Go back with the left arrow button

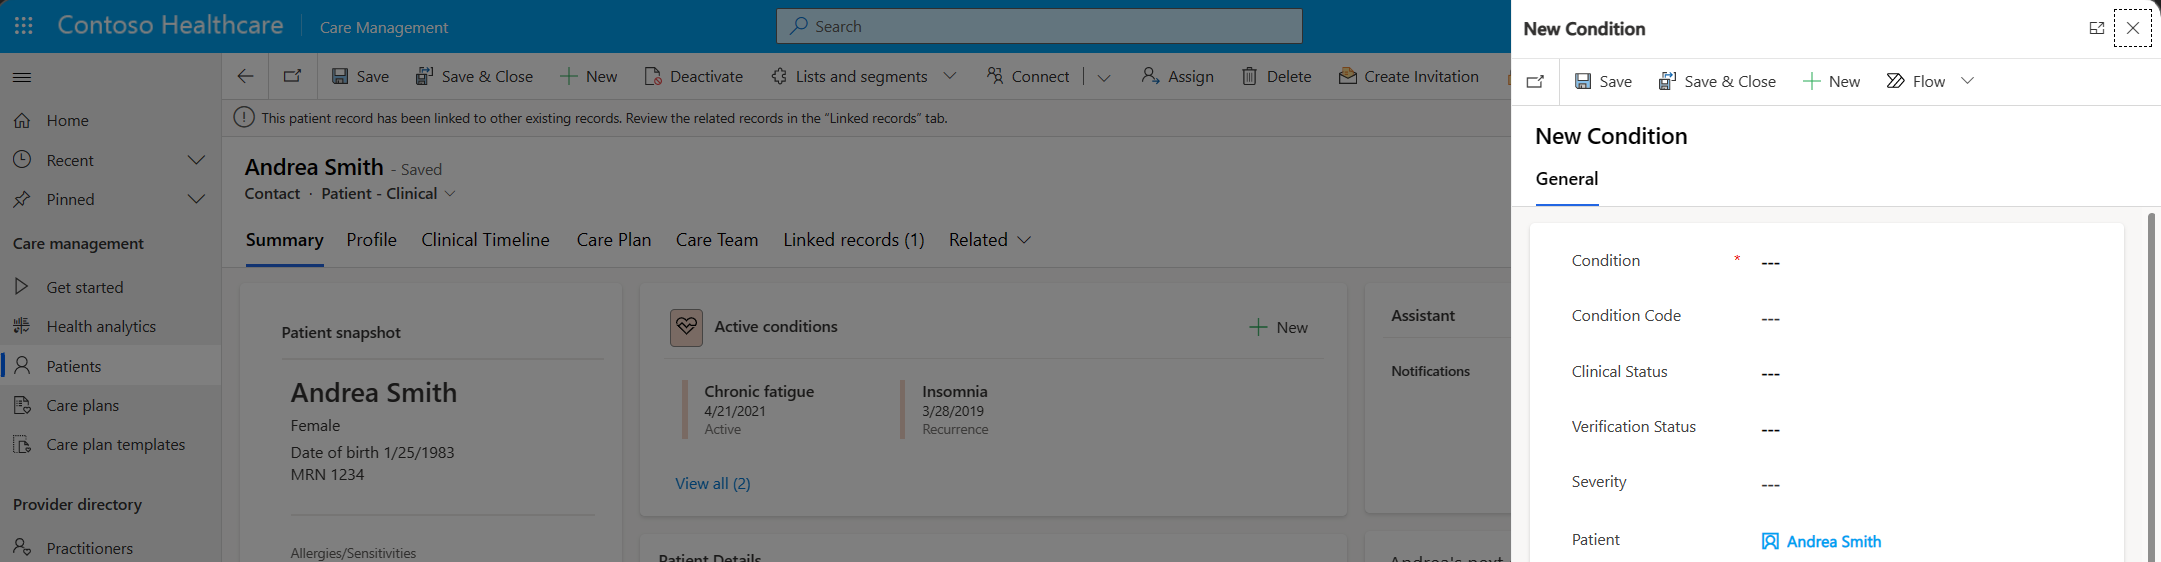[x=245, y=76]
